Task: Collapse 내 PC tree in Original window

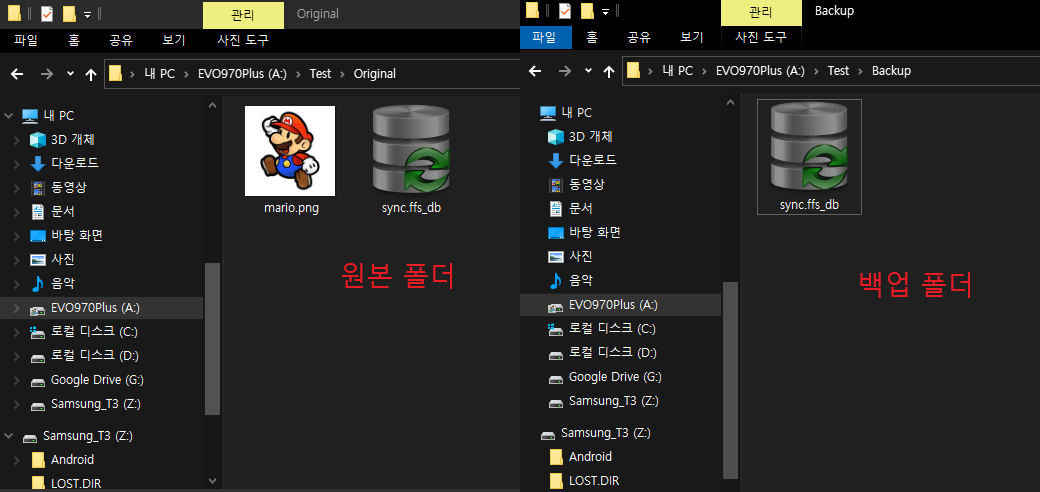Action: click(9, 115)
